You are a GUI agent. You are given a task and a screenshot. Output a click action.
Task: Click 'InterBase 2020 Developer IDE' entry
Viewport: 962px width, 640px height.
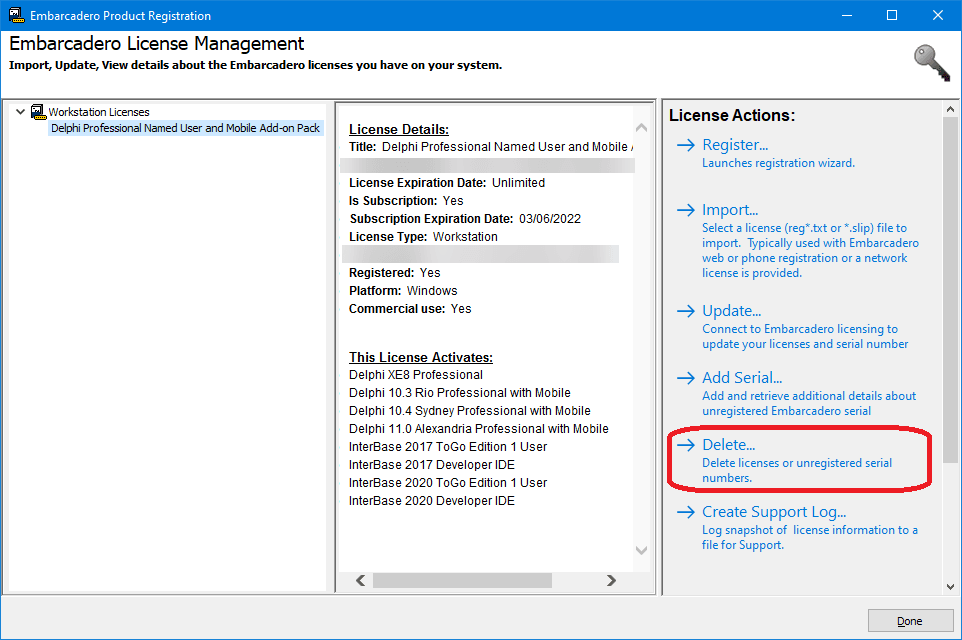pyautogui.click(x=432, y=501)
